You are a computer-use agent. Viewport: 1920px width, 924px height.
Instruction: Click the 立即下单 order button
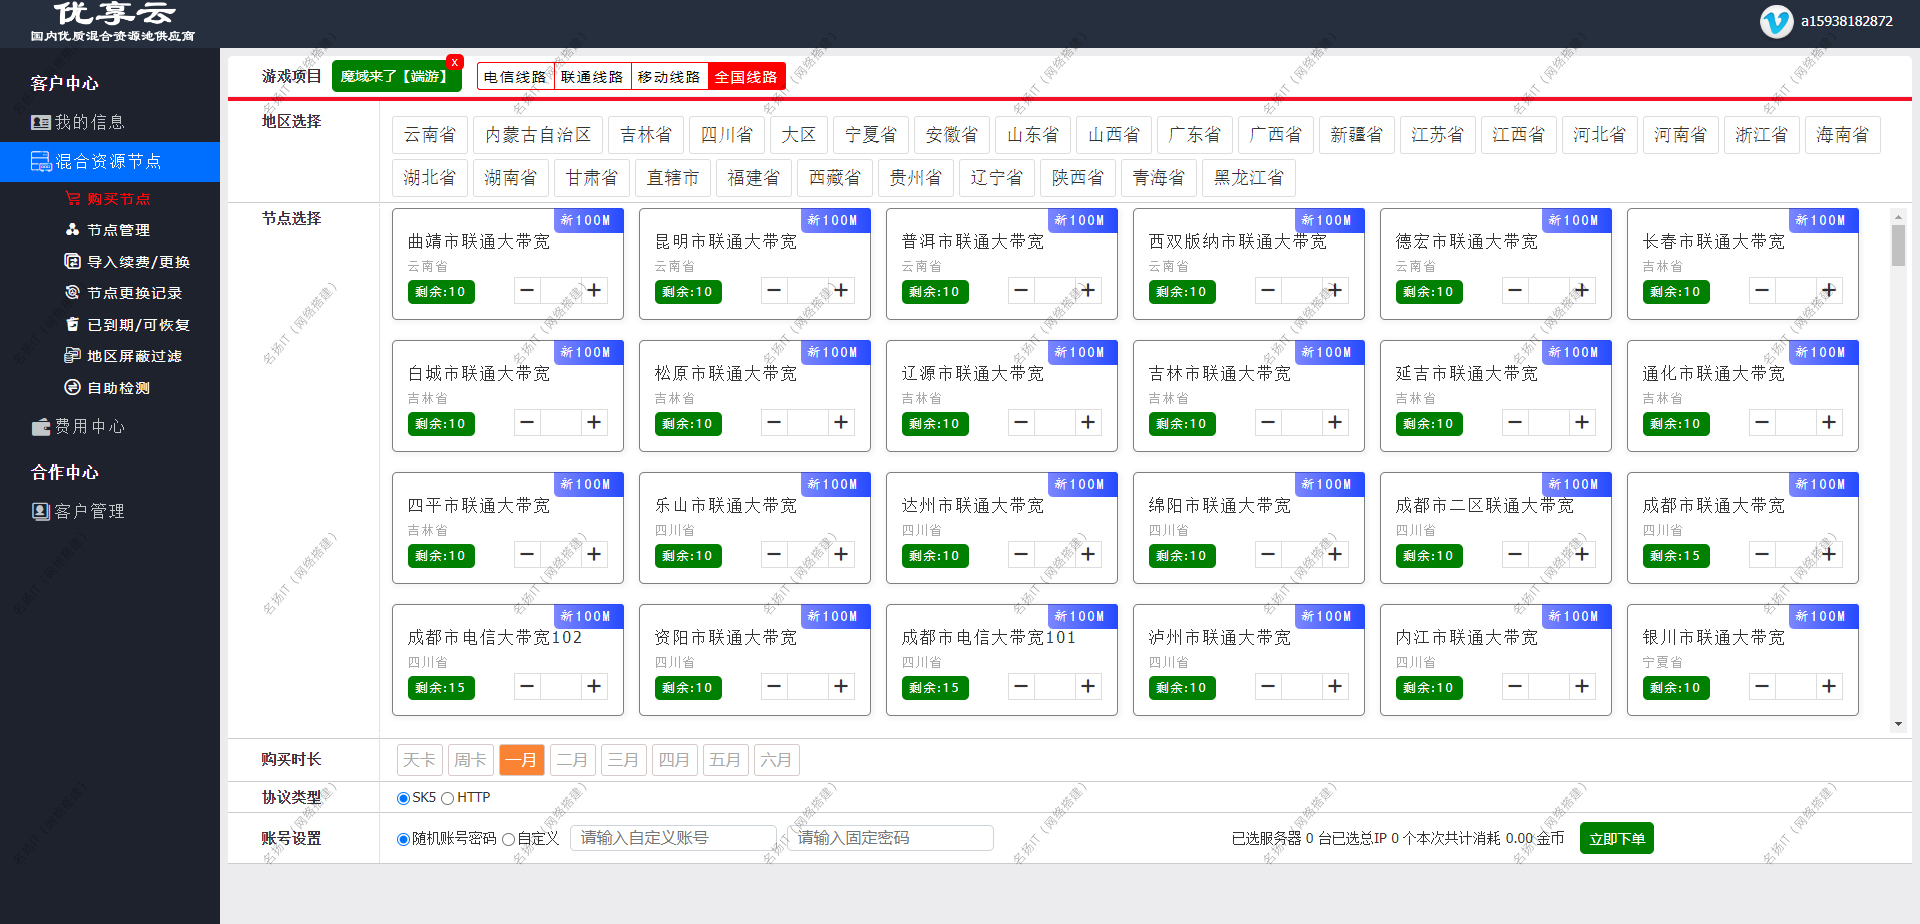point(1616,838)
